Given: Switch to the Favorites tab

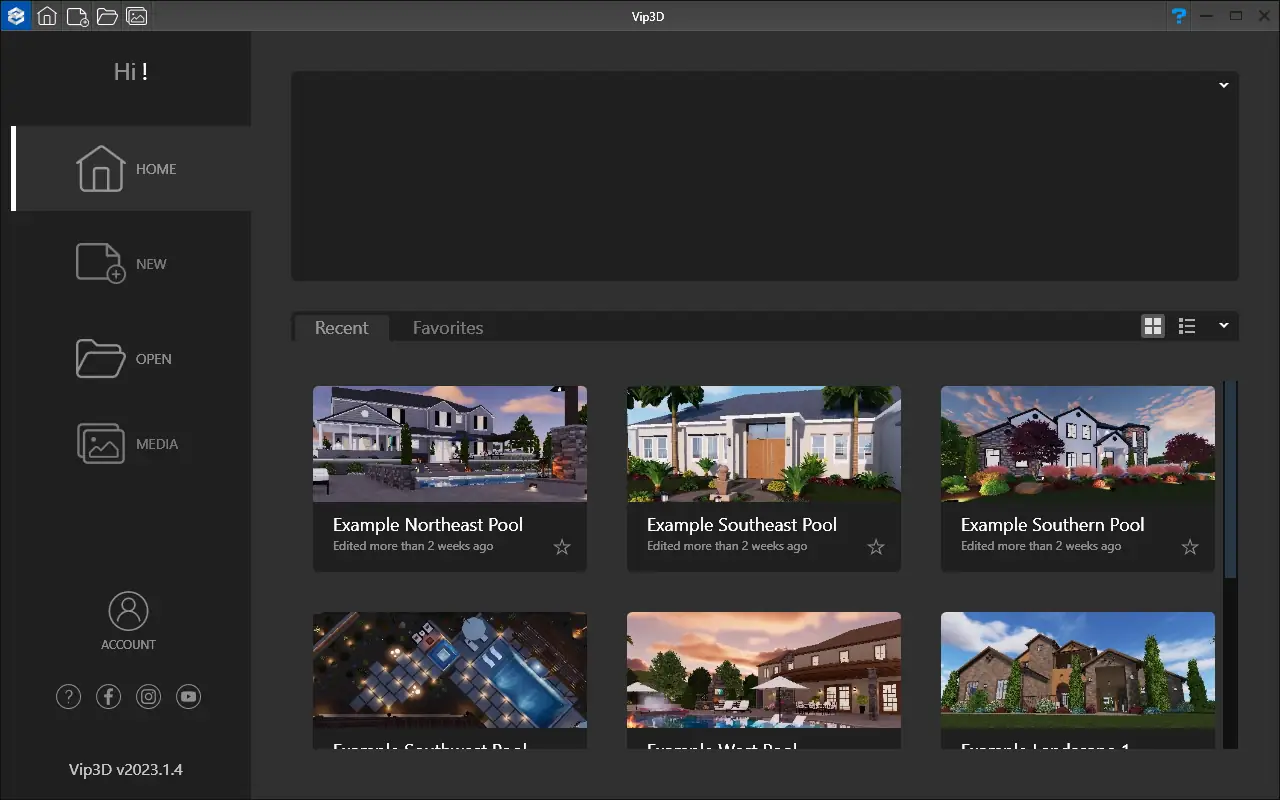Looking at the screenshot, I should tap(447, 327).
